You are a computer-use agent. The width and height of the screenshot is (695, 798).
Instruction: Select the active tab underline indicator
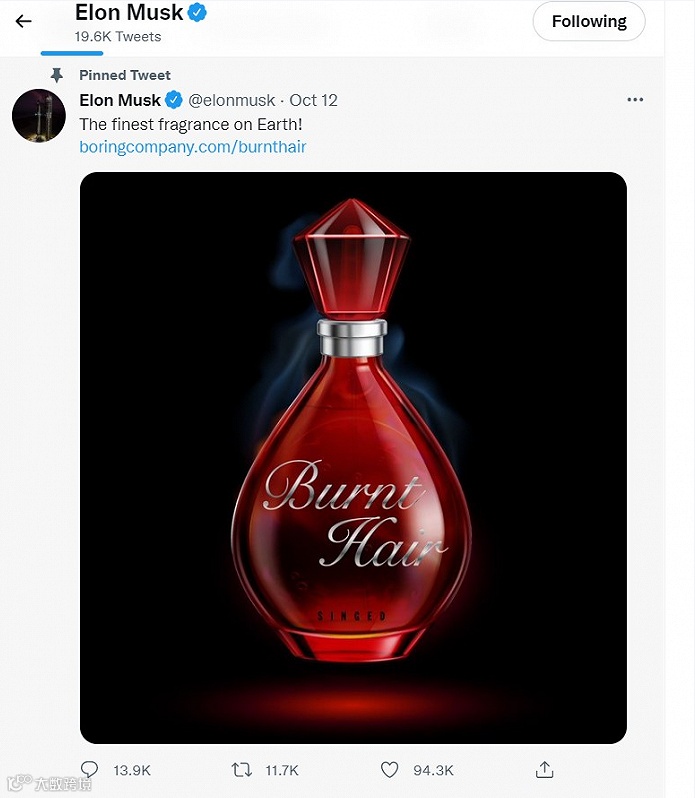coord(72,53)
